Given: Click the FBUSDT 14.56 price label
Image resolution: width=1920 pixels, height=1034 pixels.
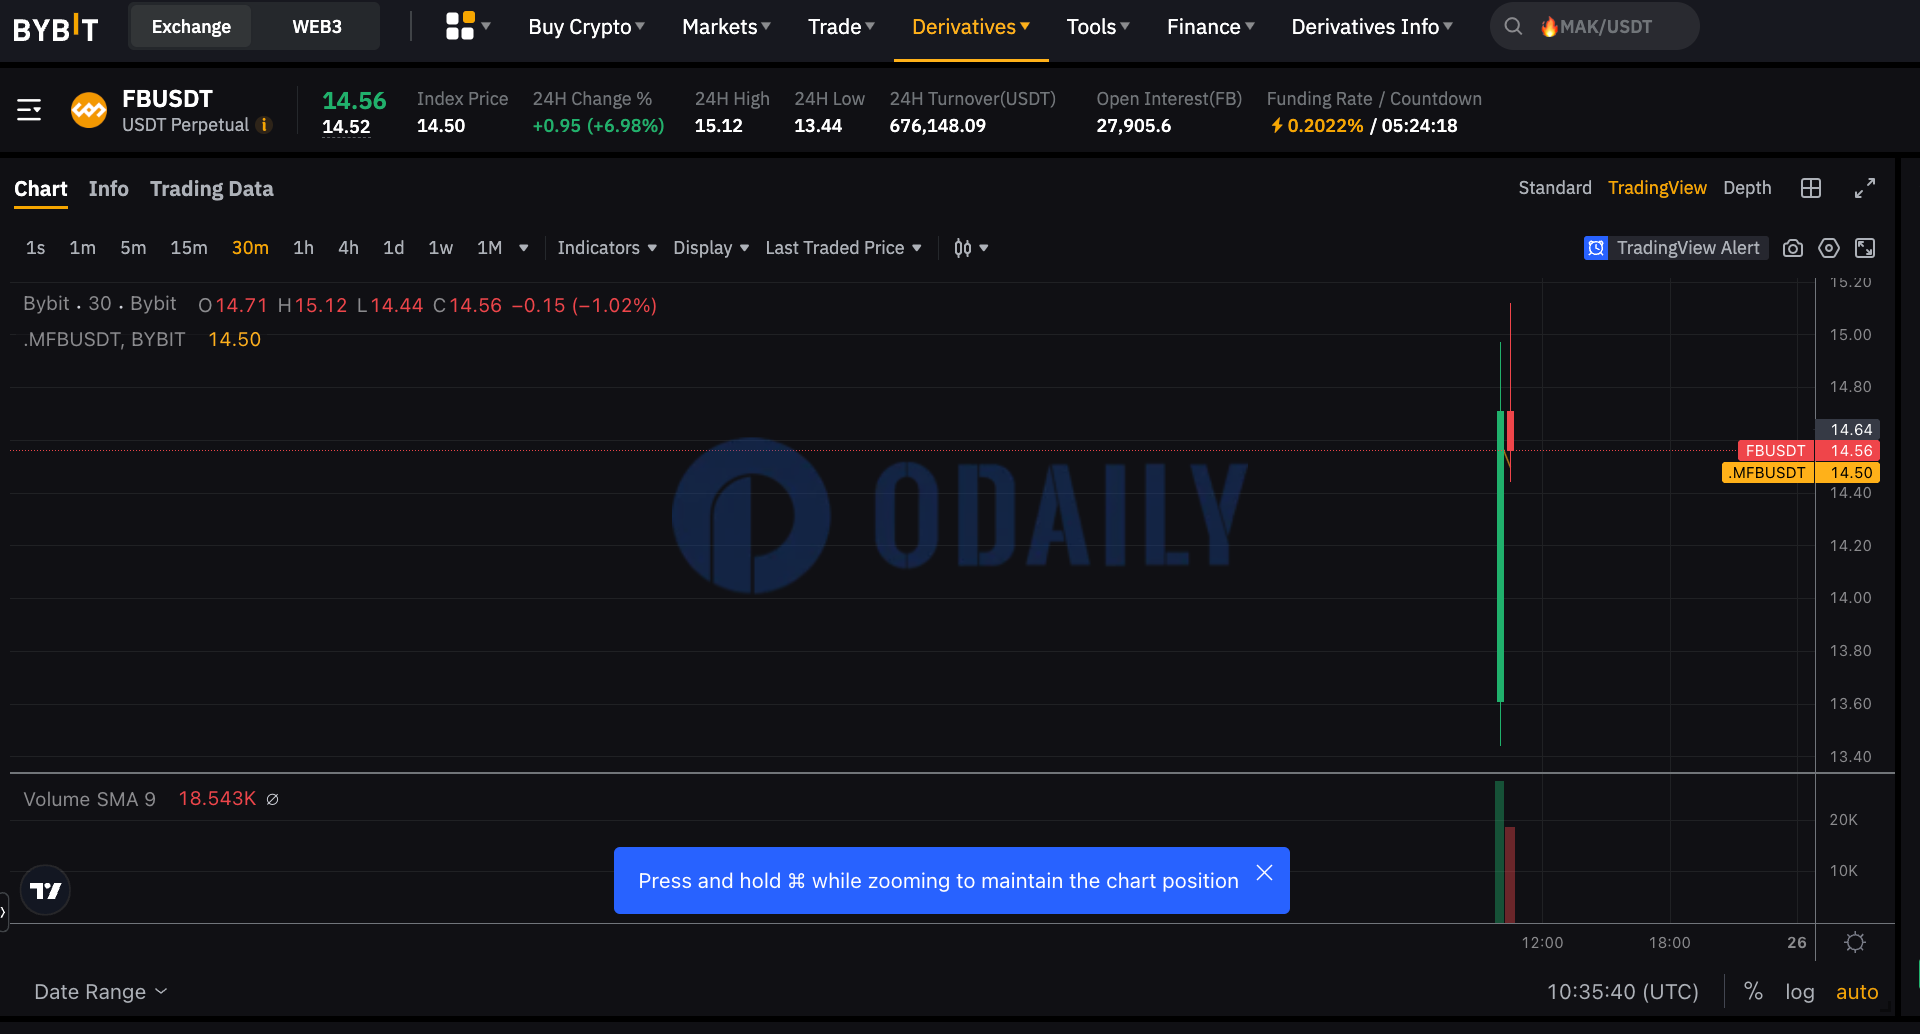Looking at the screenshot, I should pos(1809,451).
